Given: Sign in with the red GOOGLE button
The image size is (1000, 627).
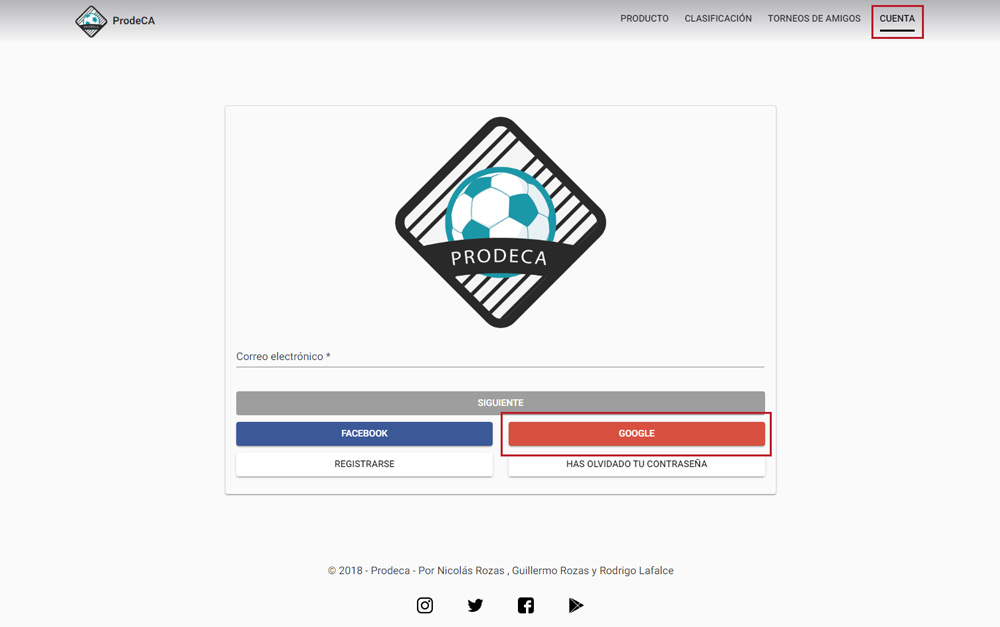Looking at the screenshot, I should pyautogui.click(x=636, y=434).
